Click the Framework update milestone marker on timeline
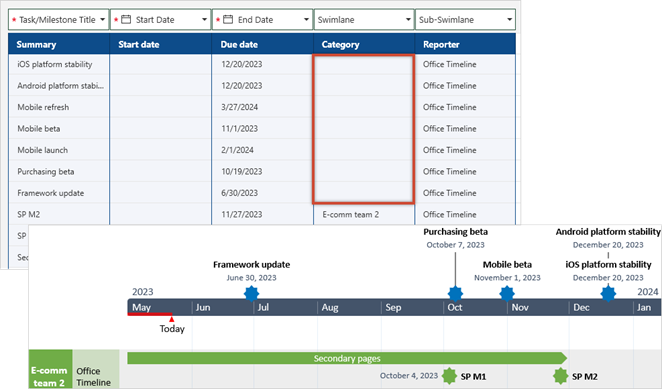 click(251, 294)
